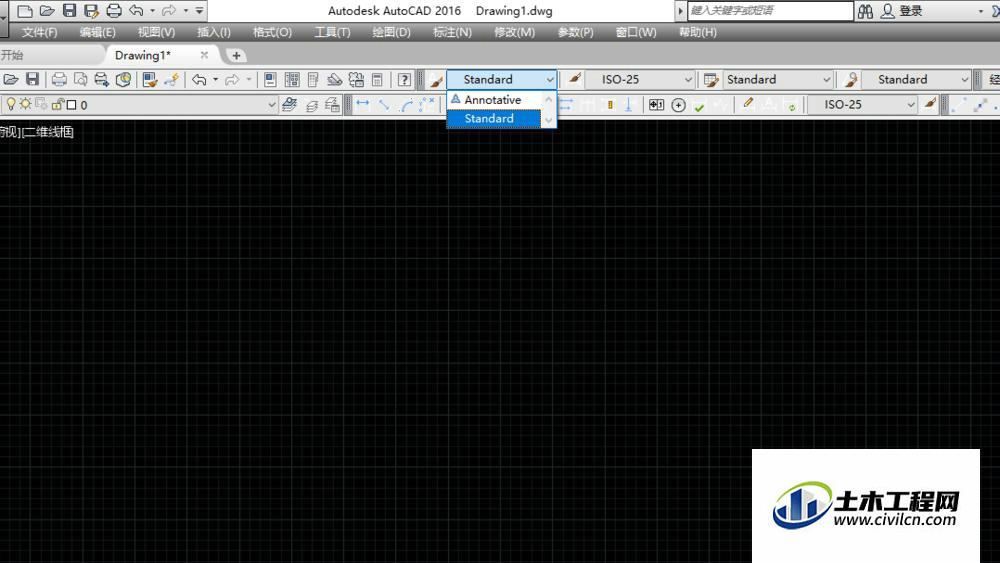Click 3D Print icon in Standard toolbar

(123, 80)
